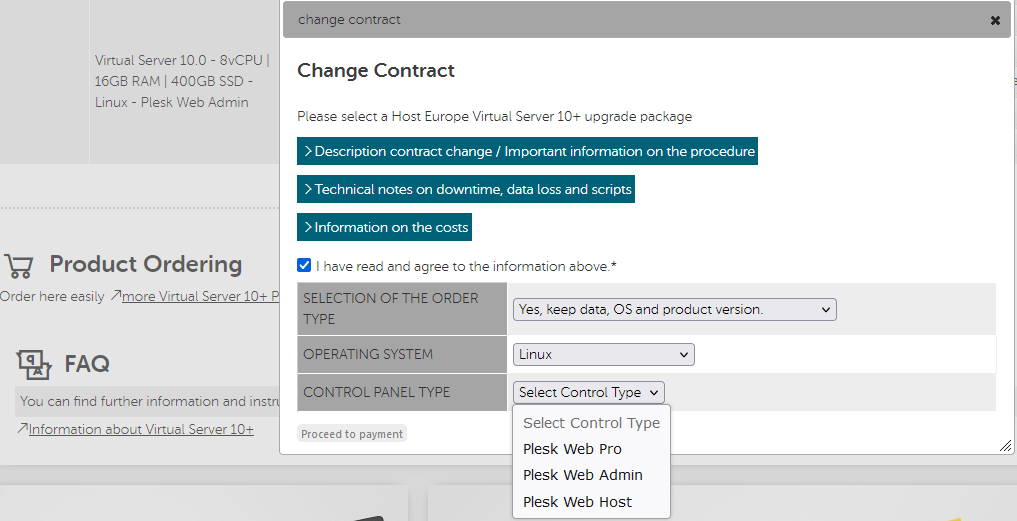1017x521 pixels.
Task: Click the FAQ icon
Action: click(x=33, y=364)
